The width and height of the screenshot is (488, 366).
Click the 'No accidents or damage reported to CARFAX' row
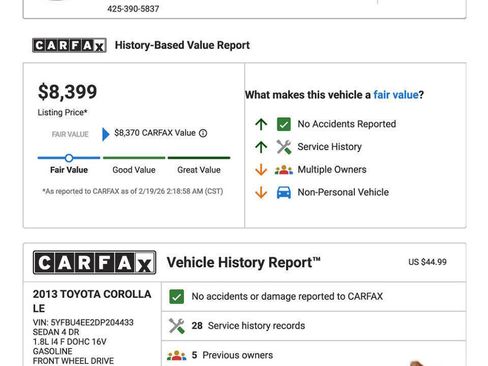[314, 297]
